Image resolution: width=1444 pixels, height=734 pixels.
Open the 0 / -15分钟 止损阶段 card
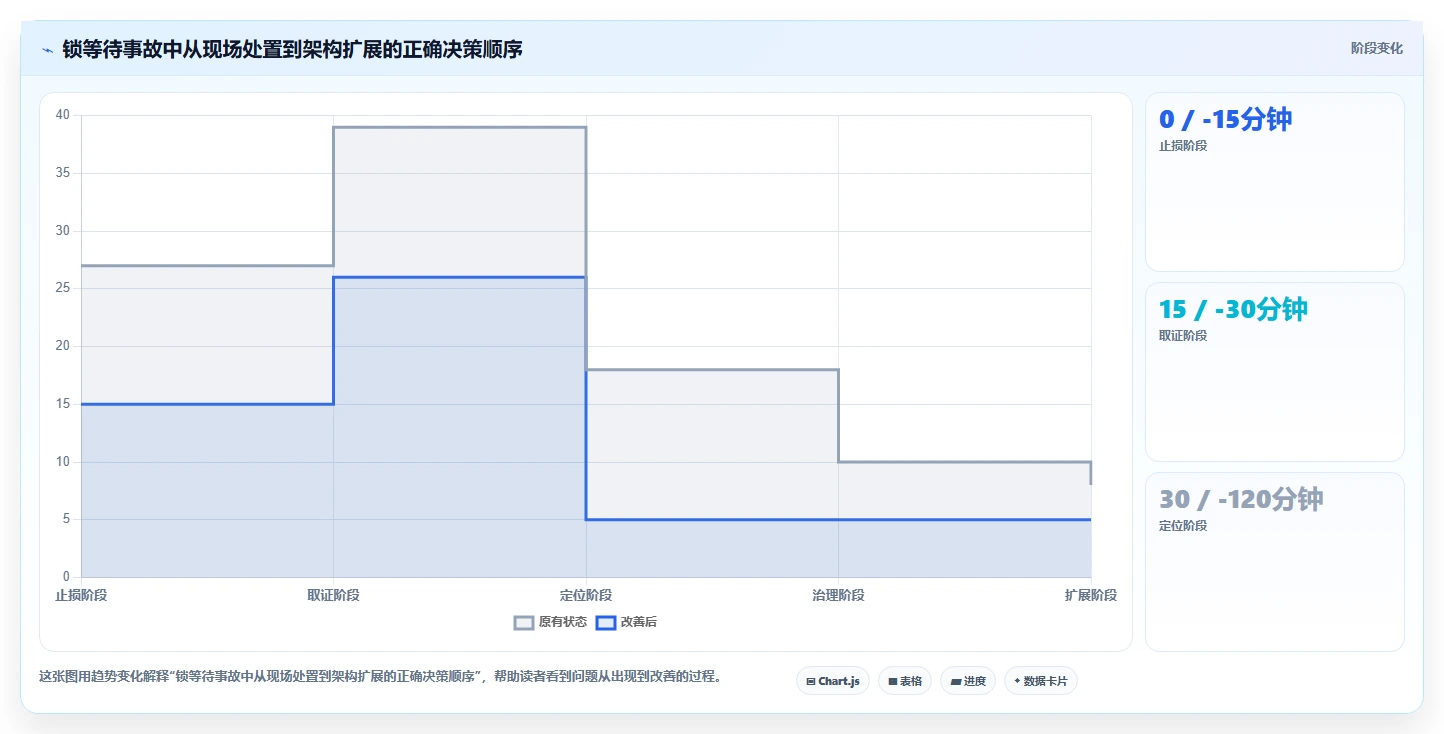1274,182
